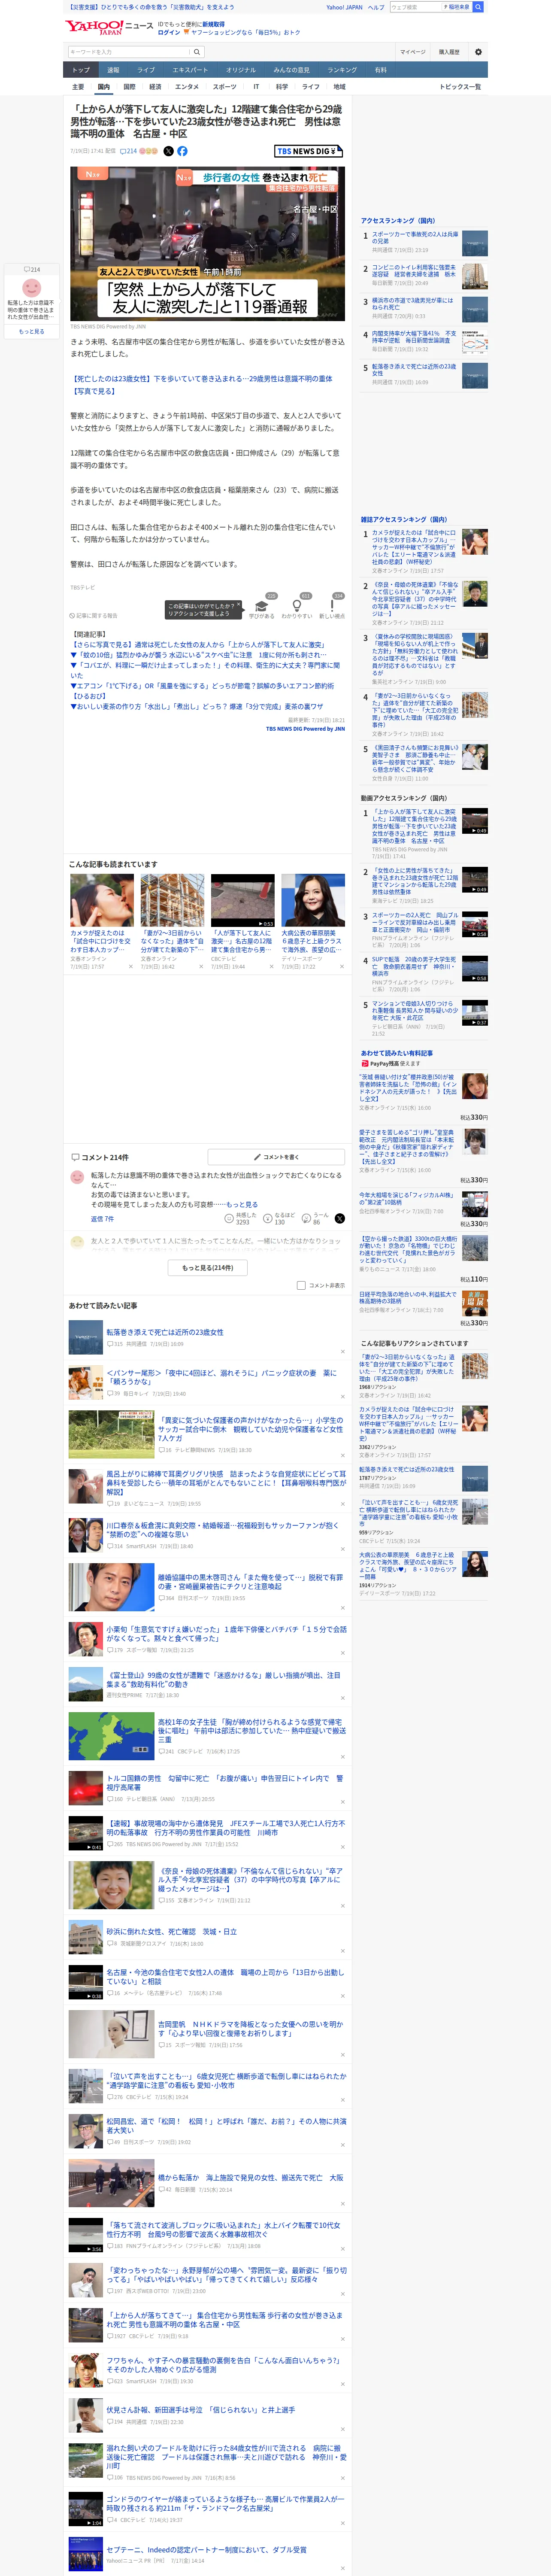Open settings via the gear icon
This screenshot has width=551, height=2576.
point(478,52)
